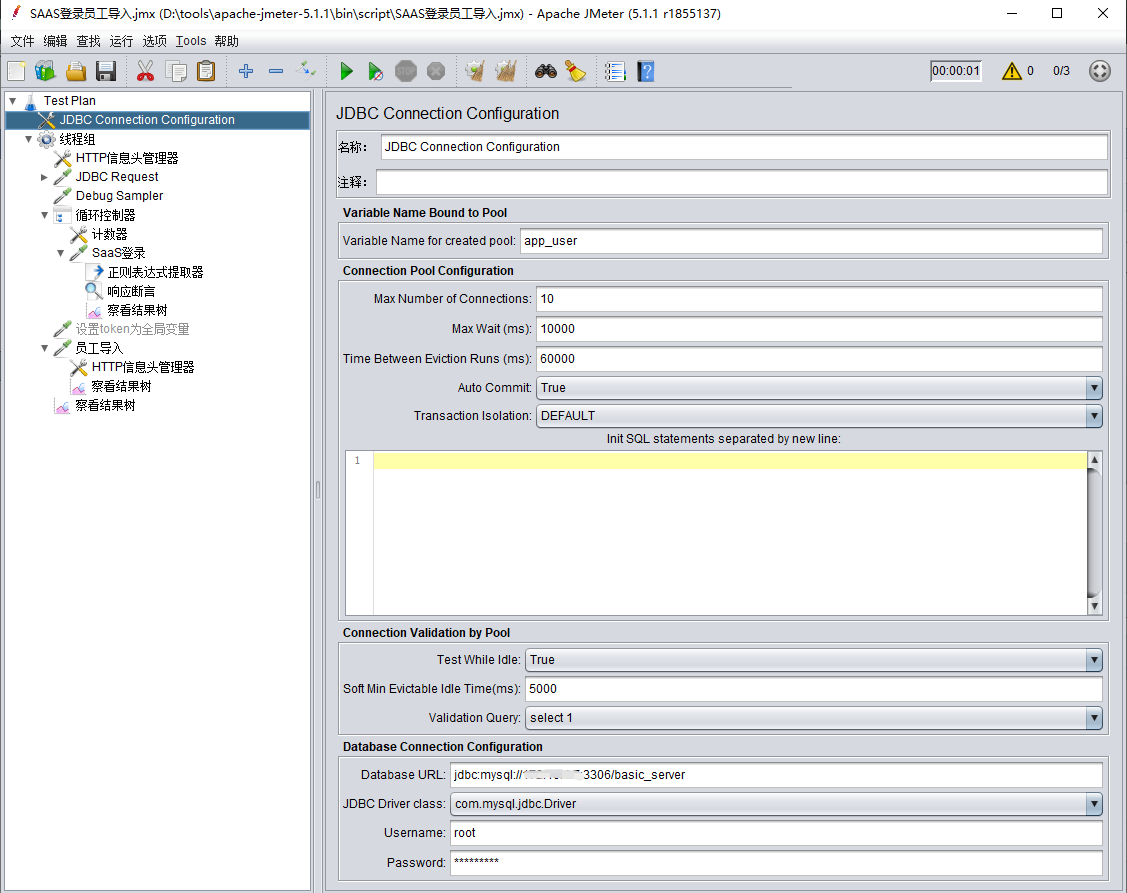Collapse the SaaS登录 node arrow
This screenshot has width=1127, height=893.
[x=60, y=253]
